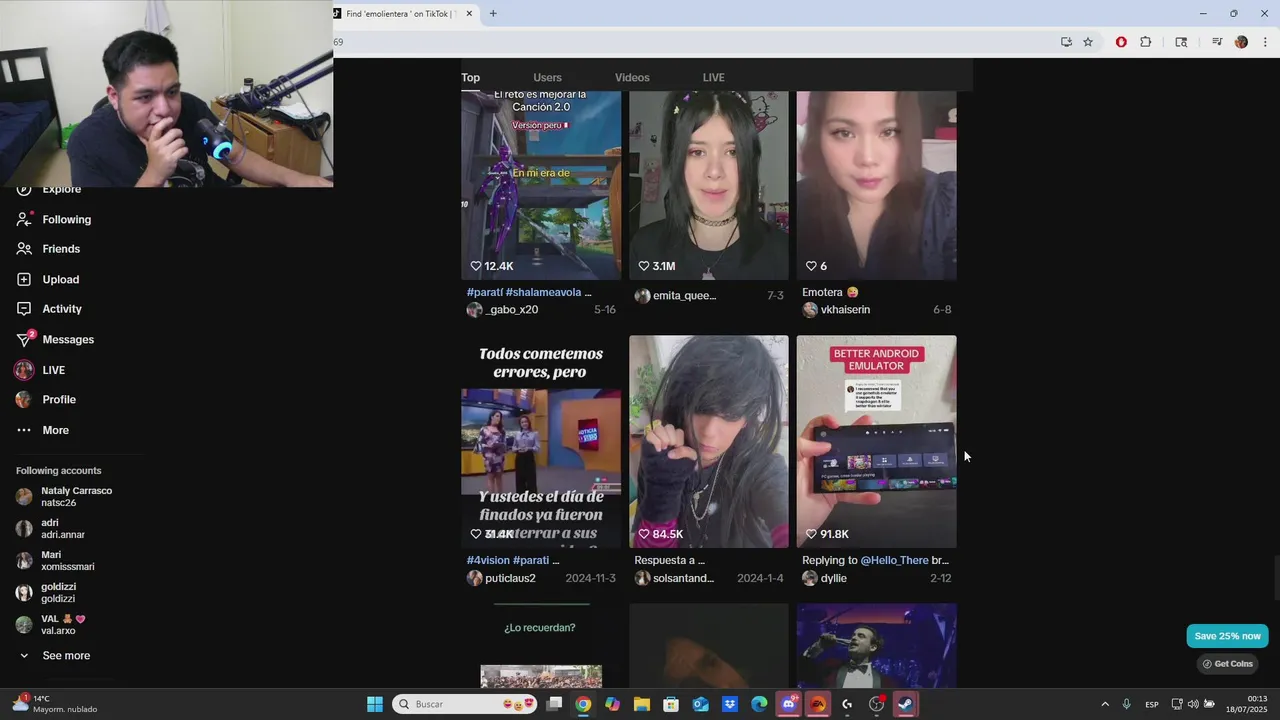Screen dimensions: 1280x720
Task: Open Dropbox from the taskbar
Action: [x=730, y=704]
